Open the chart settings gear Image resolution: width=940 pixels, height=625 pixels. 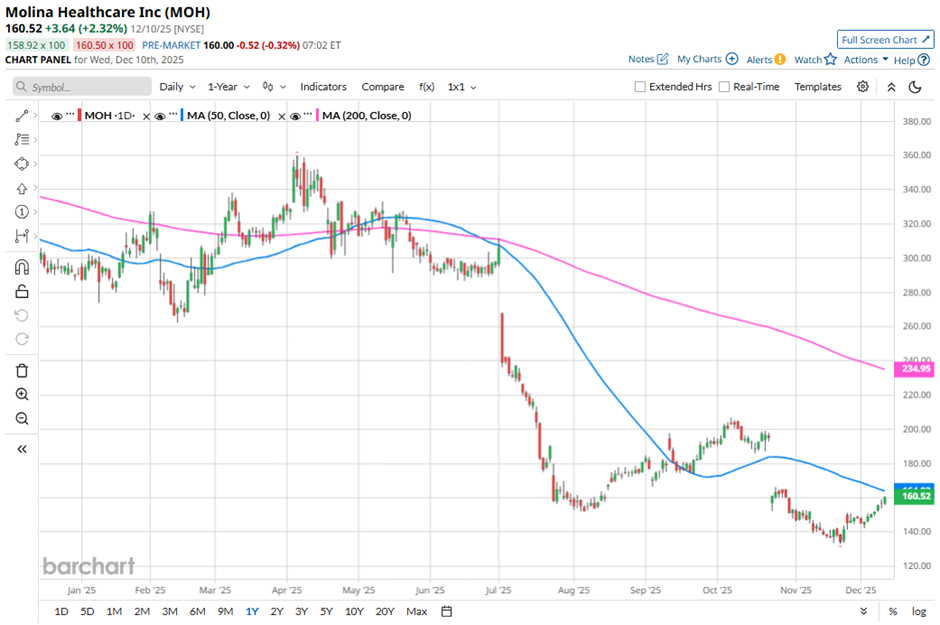(x=863, y=86)
